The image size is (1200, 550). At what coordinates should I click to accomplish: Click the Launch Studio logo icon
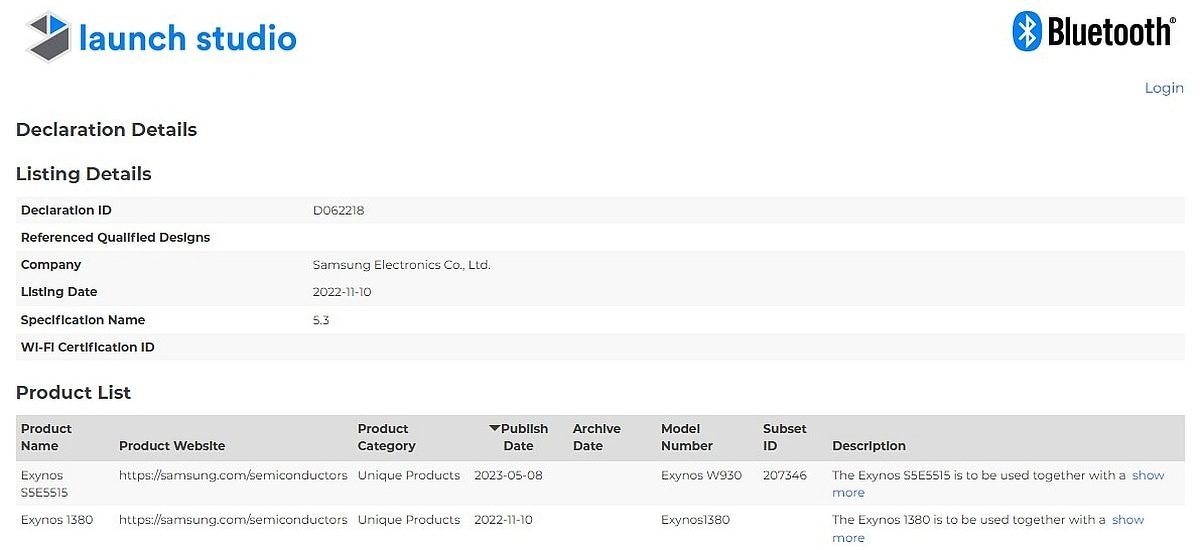[48, 38]
